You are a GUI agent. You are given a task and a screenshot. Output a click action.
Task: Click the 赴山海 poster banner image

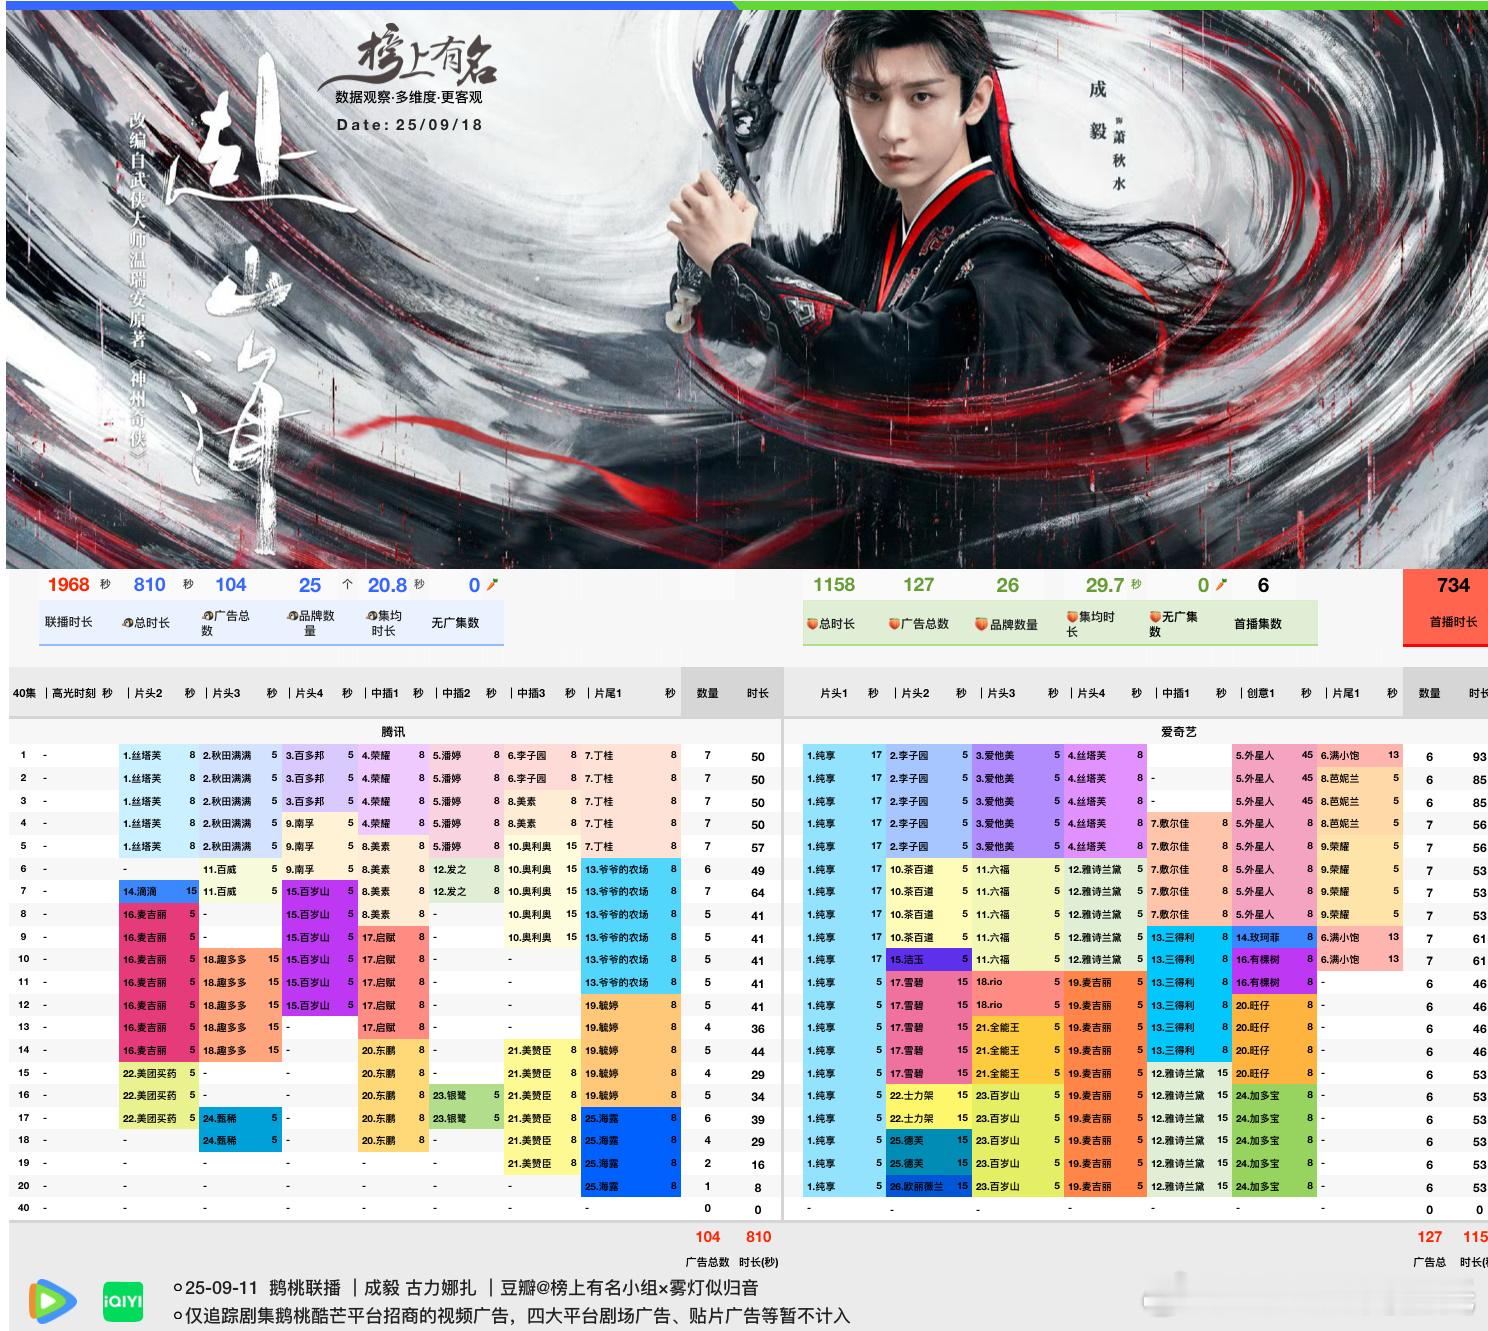tap(746, 289)
